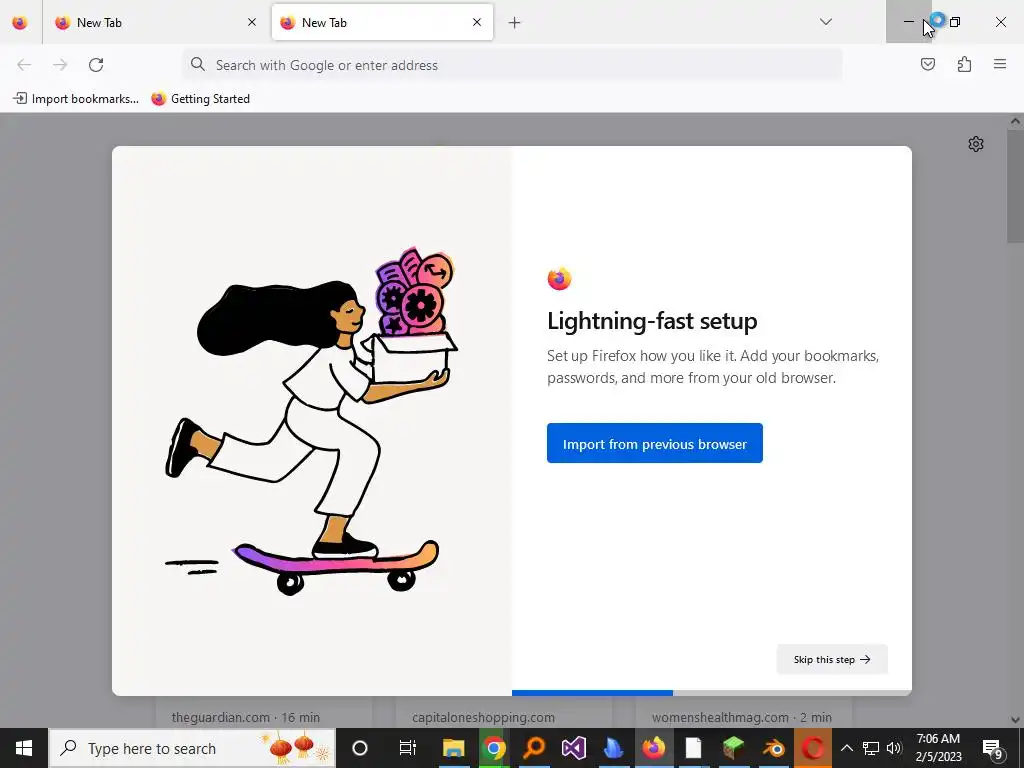Image resolution: width=1024 pixels, height=768 pixels.
Task: Restore down the Firefox window
Action: click(955, 22)
